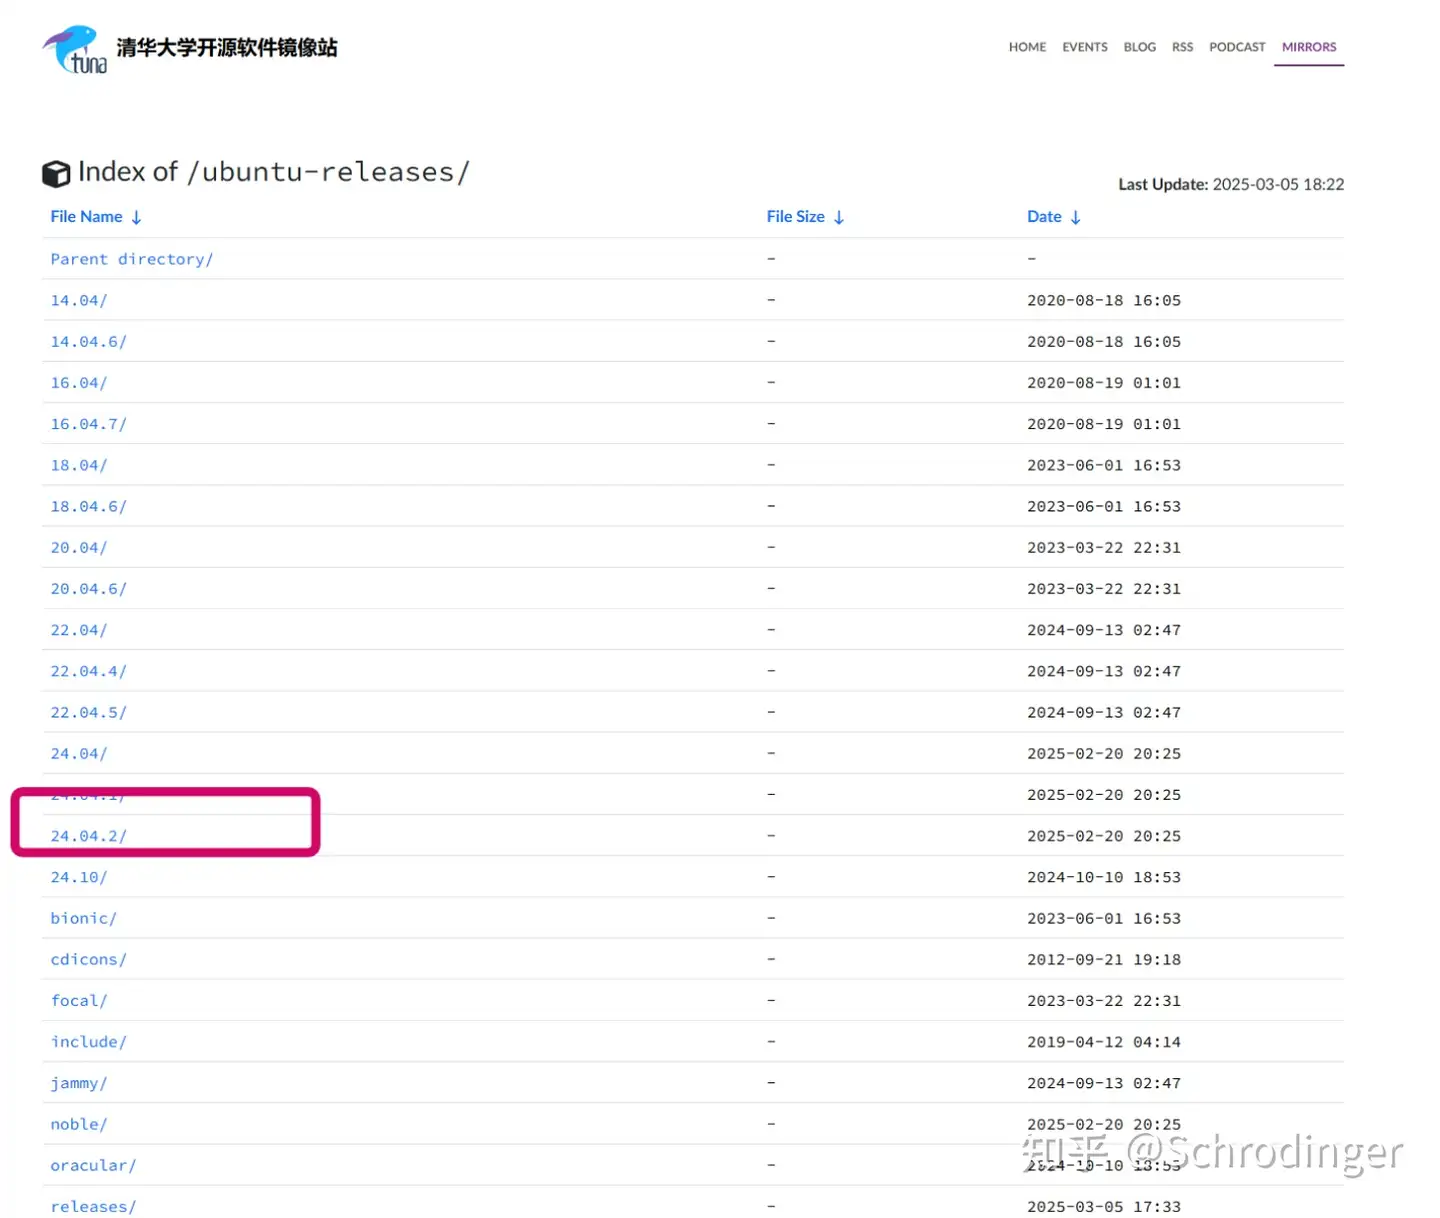The height and width of the screenshot is (1218, 1440).
Task: Open the RSS navigation item
Action: point(1182,47)
